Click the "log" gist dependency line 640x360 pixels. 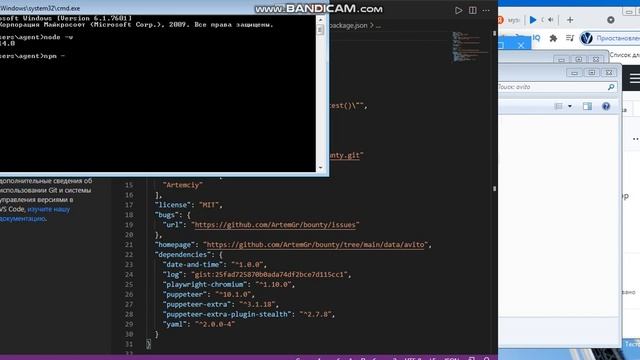coord(257,275)
